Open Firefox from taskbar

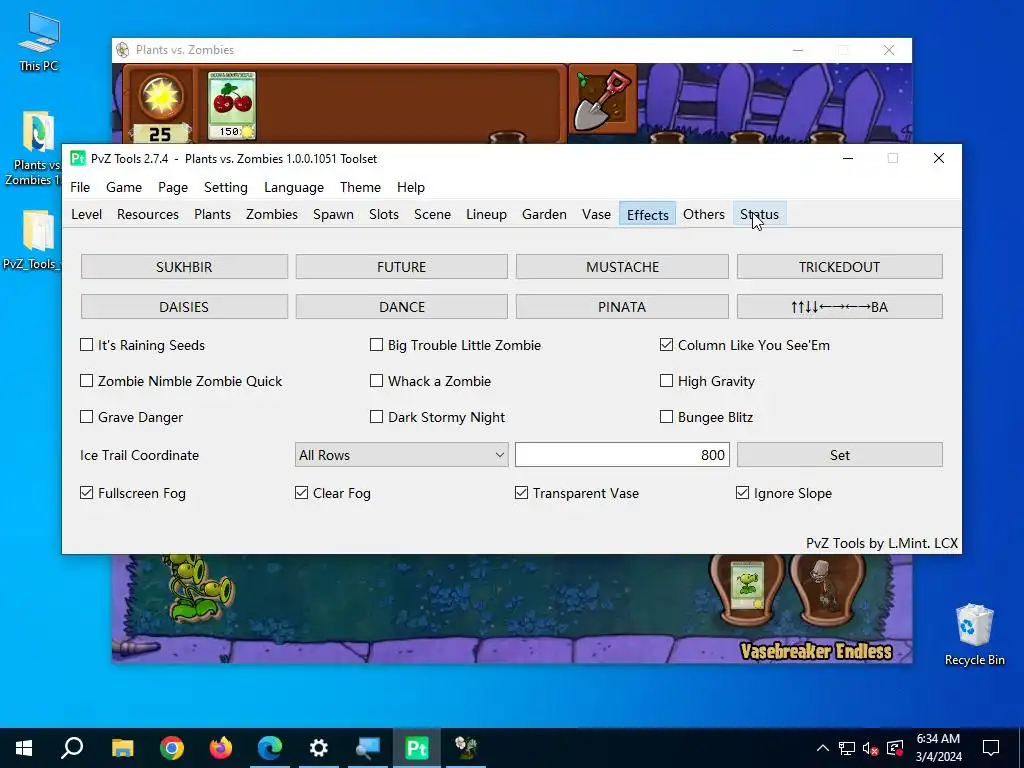click(x=221, y=748)
